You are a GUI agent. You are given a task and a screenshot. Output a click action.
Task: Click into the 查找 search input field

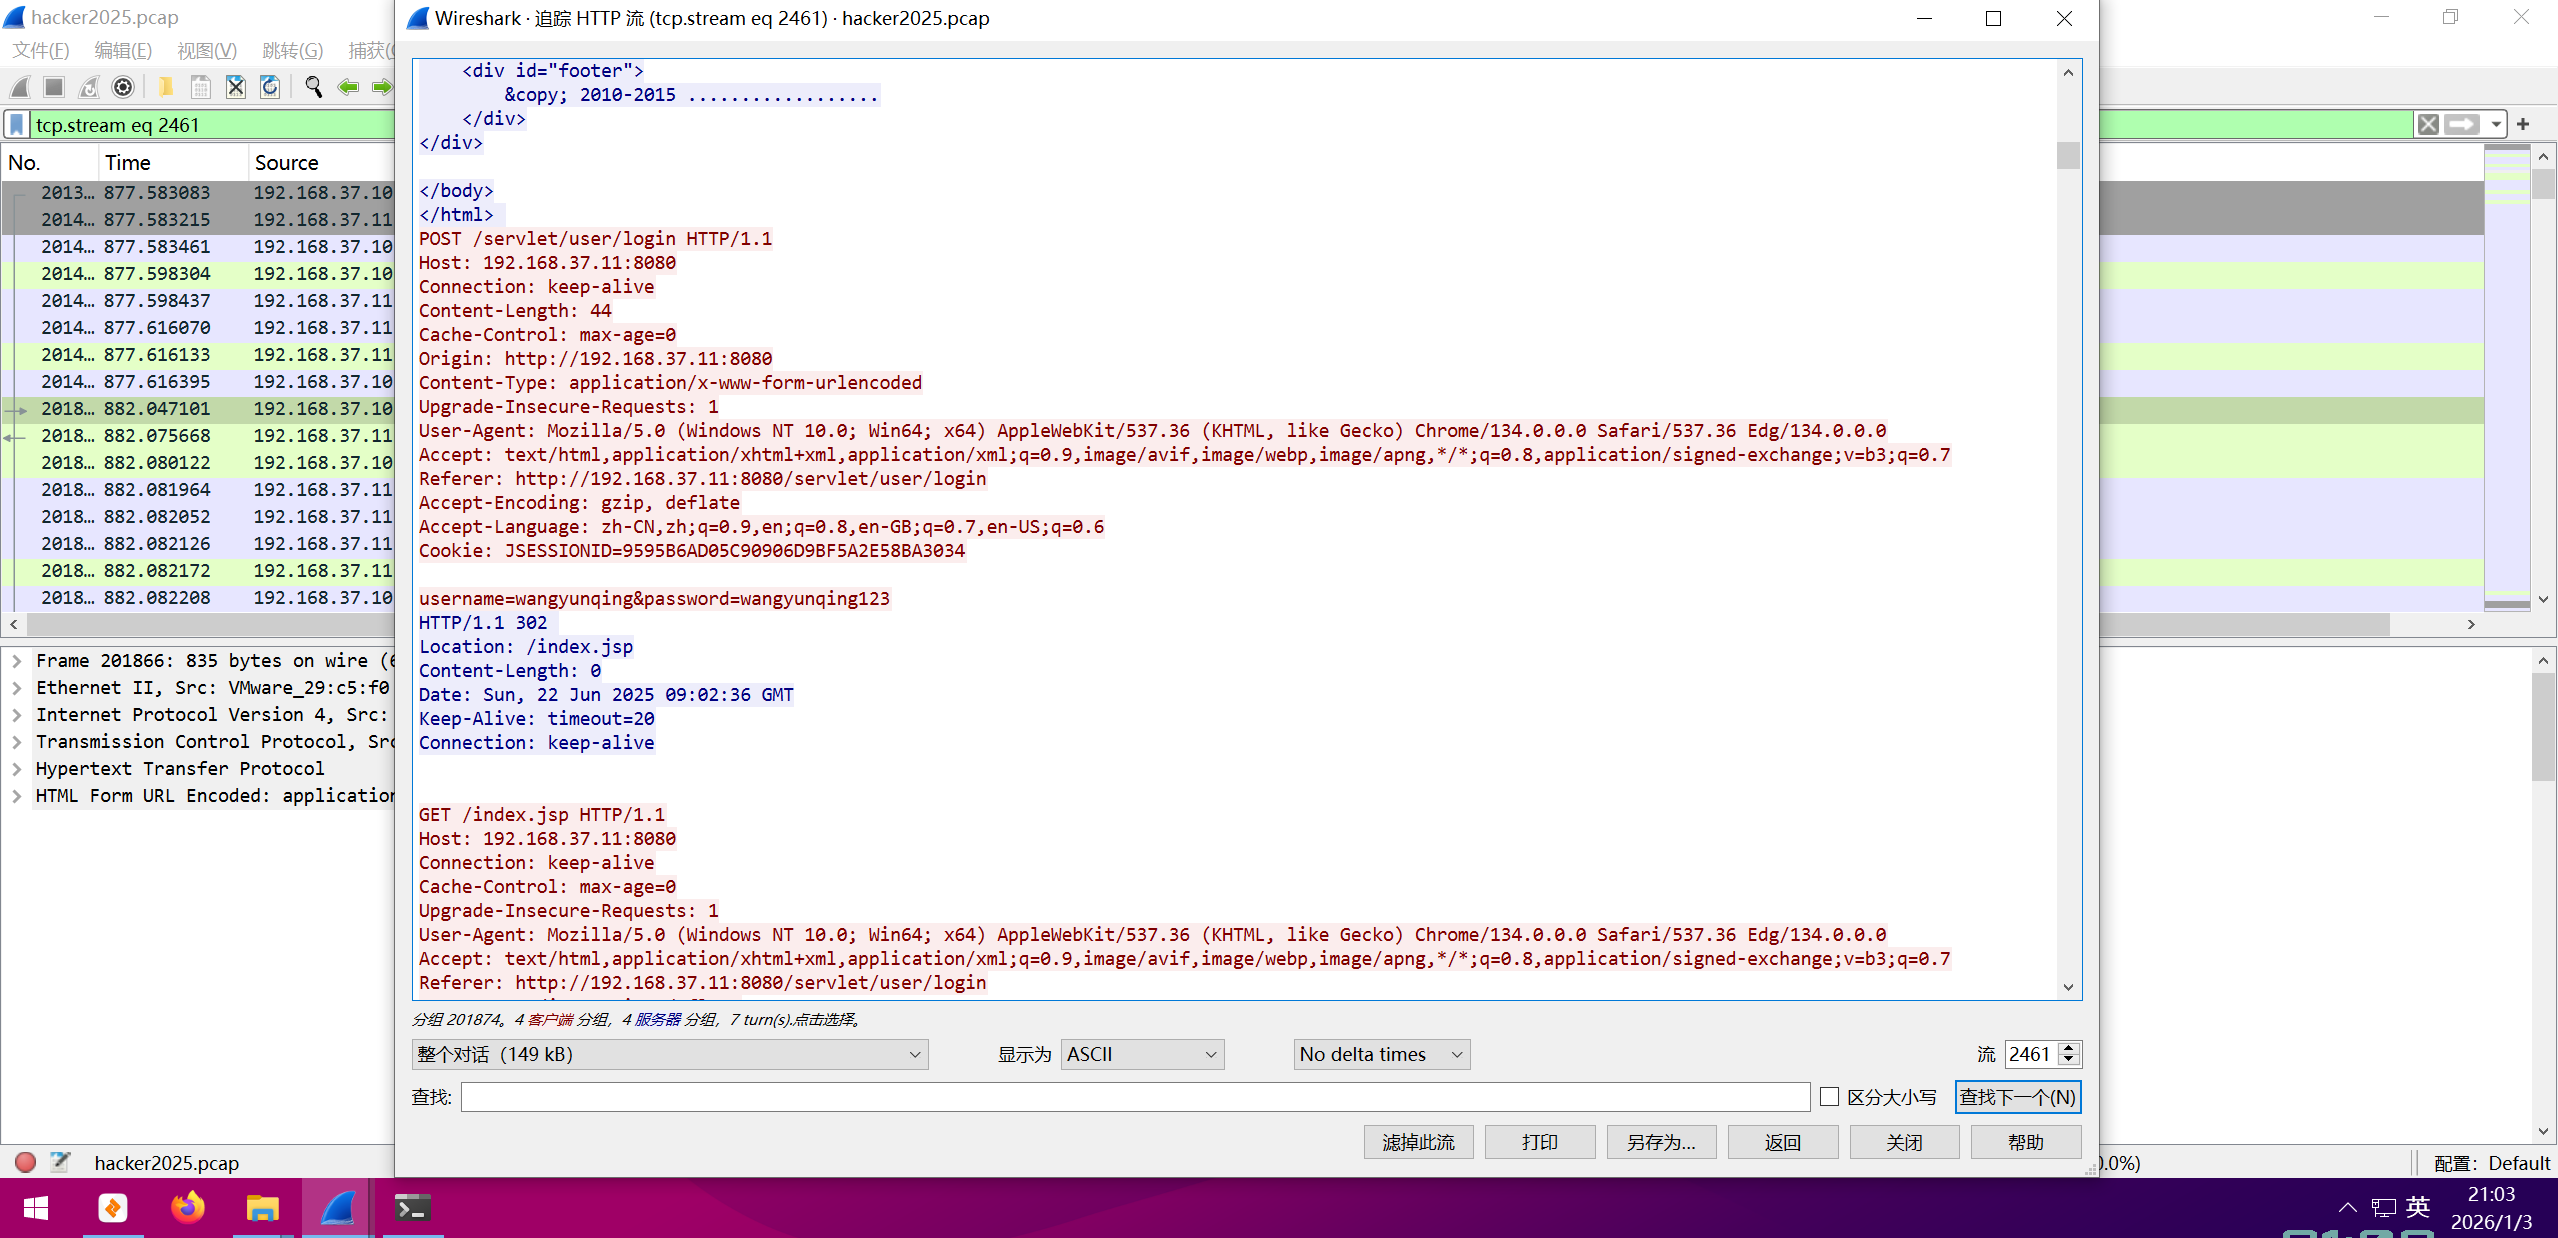pyautogui.click(x=1134, y=1097)
